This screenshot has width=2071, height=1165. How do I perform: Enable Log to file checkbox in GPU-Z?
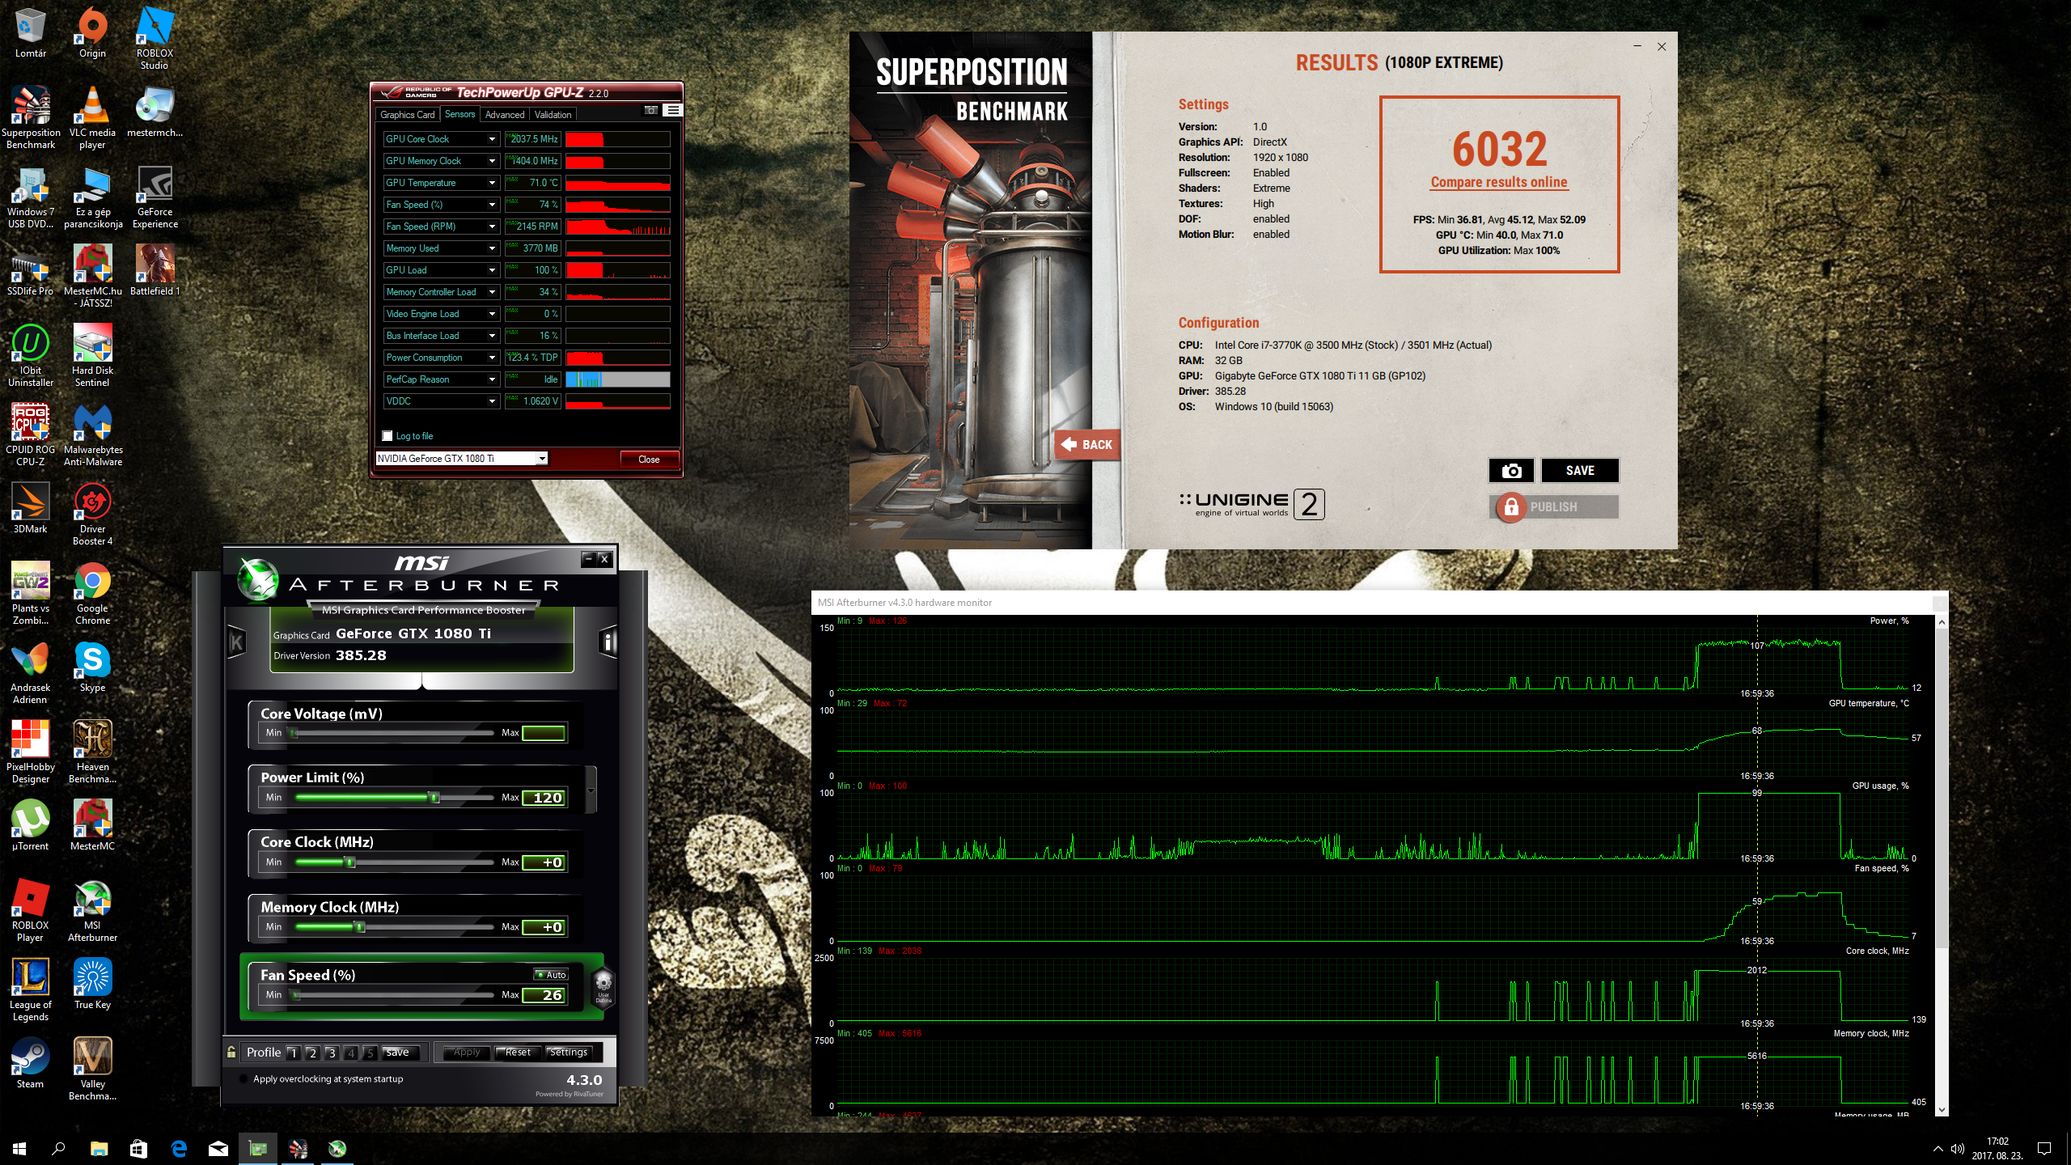[x=387, y=436]
